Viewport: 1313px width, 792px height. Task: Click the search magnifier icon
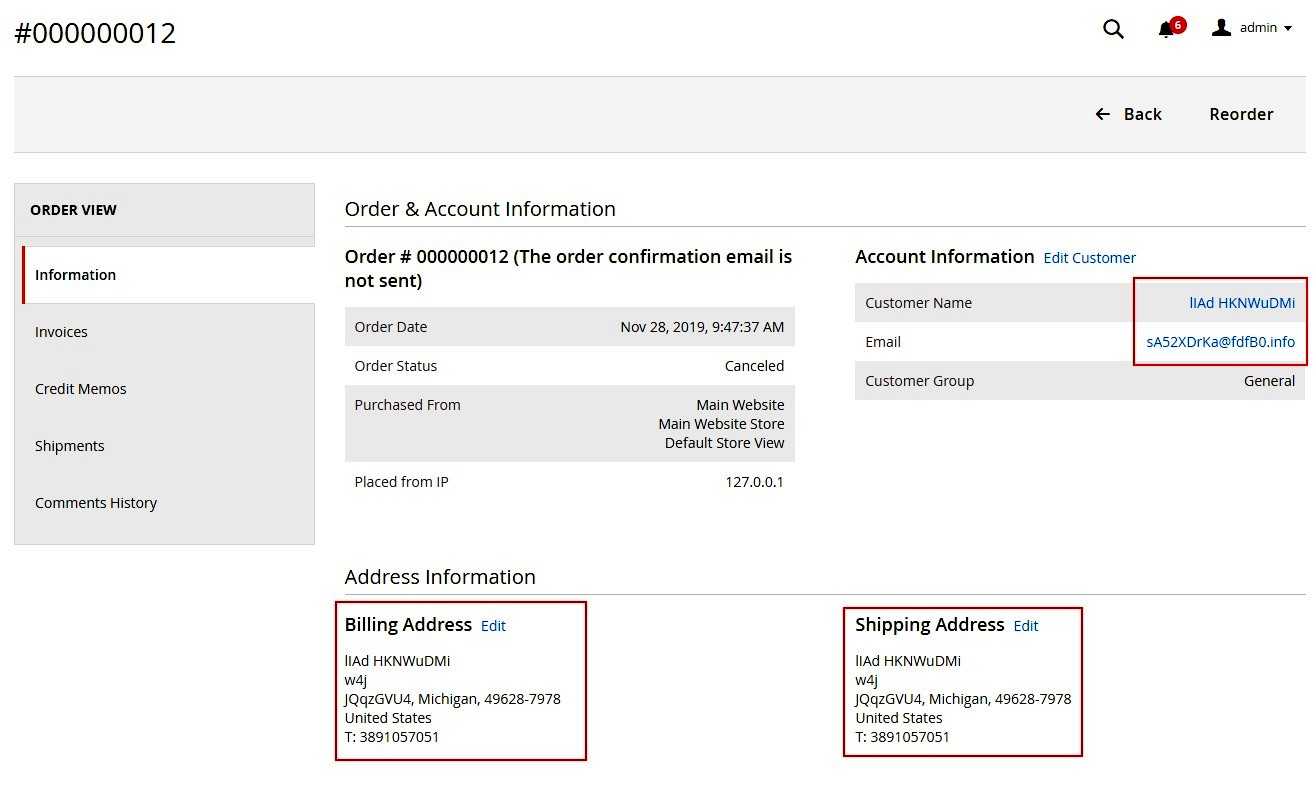tap(1113, 29)
